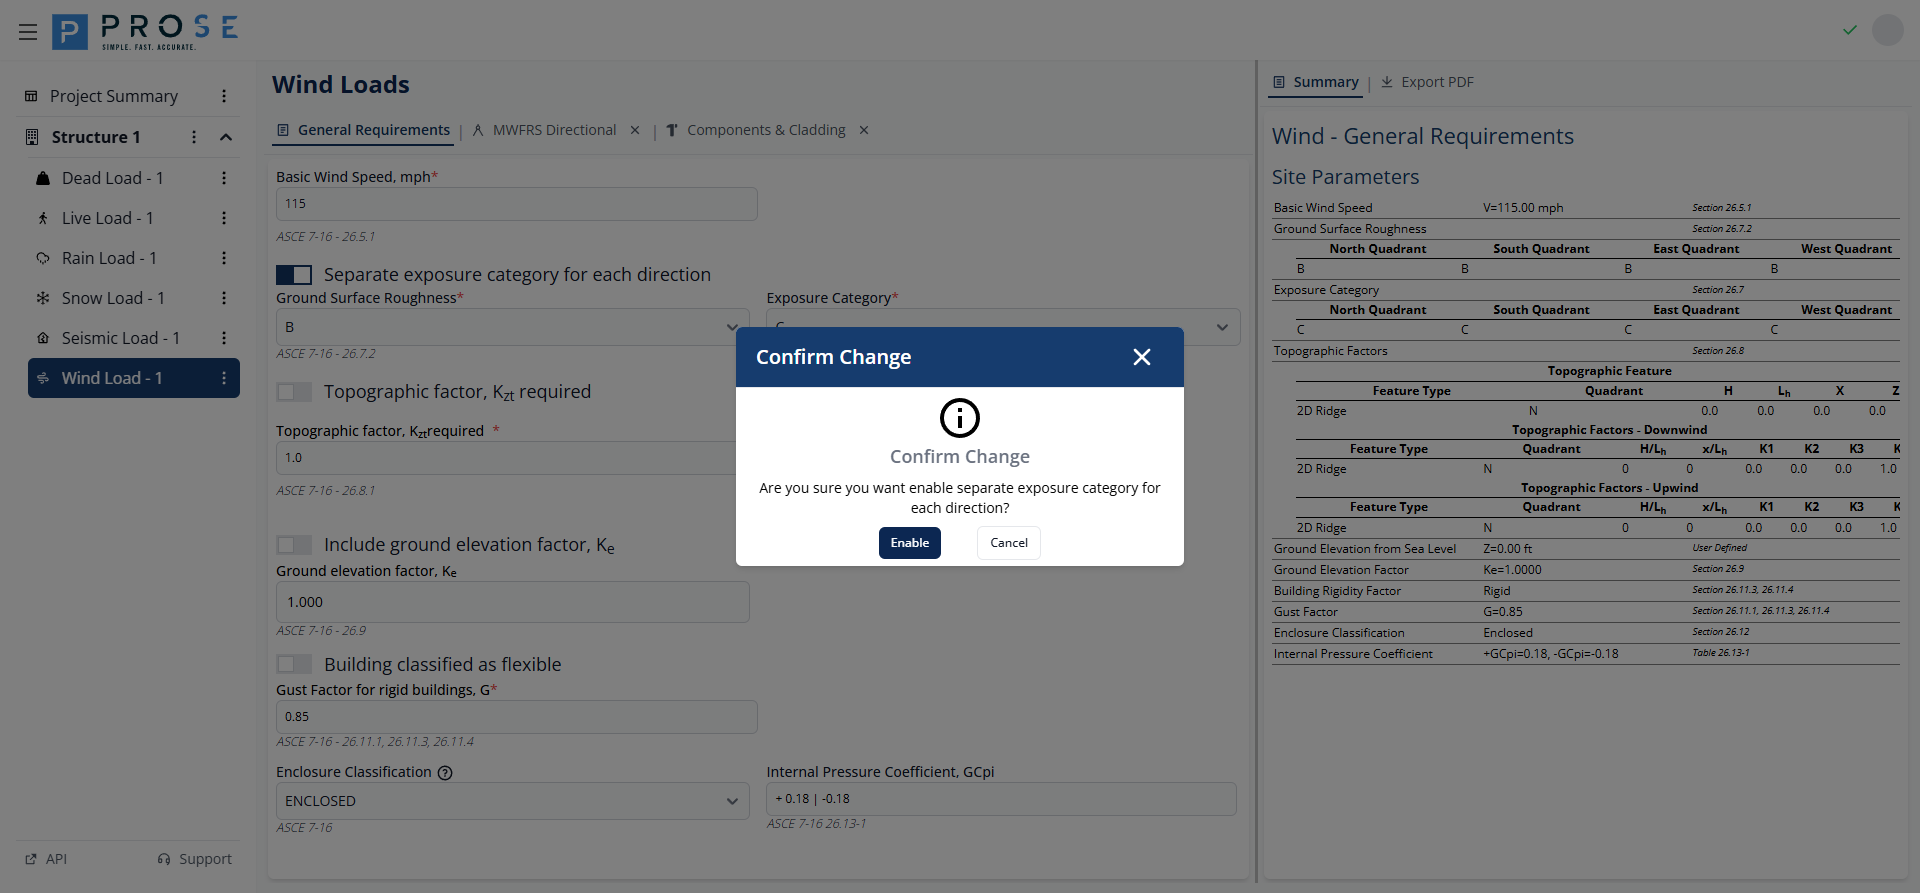The height and width of the screenshot is (893, 1920).
Task: Switch to Components & Cladding tab
Action: (x=765, y=131)
